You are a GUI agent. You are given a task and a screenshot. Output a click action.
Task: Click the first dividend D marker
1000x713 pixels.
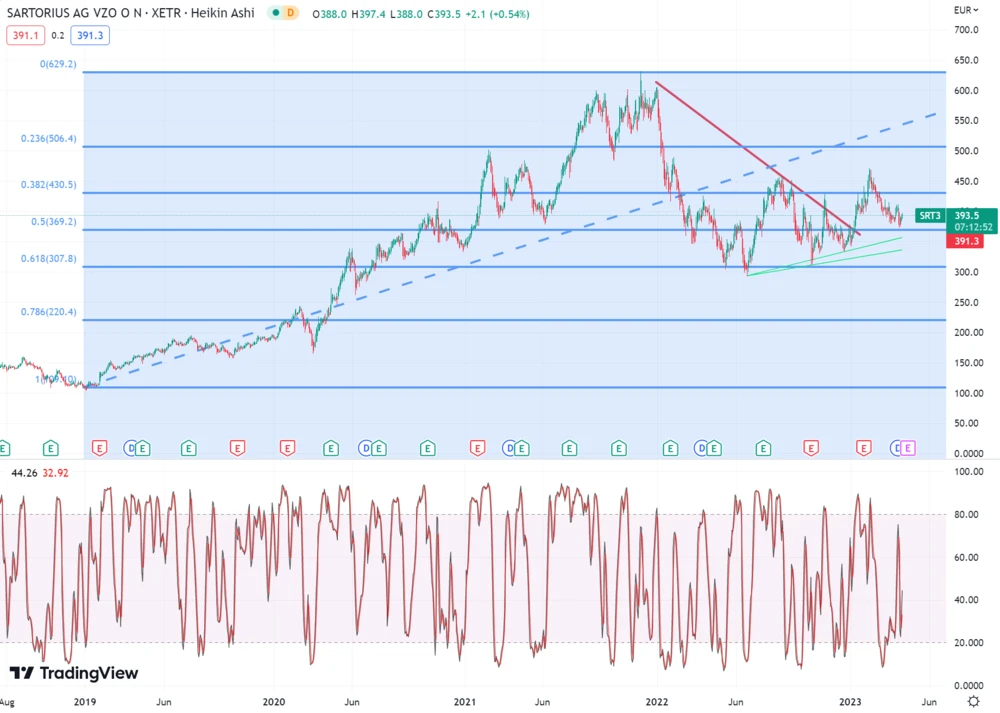click(x=131, y=448)
